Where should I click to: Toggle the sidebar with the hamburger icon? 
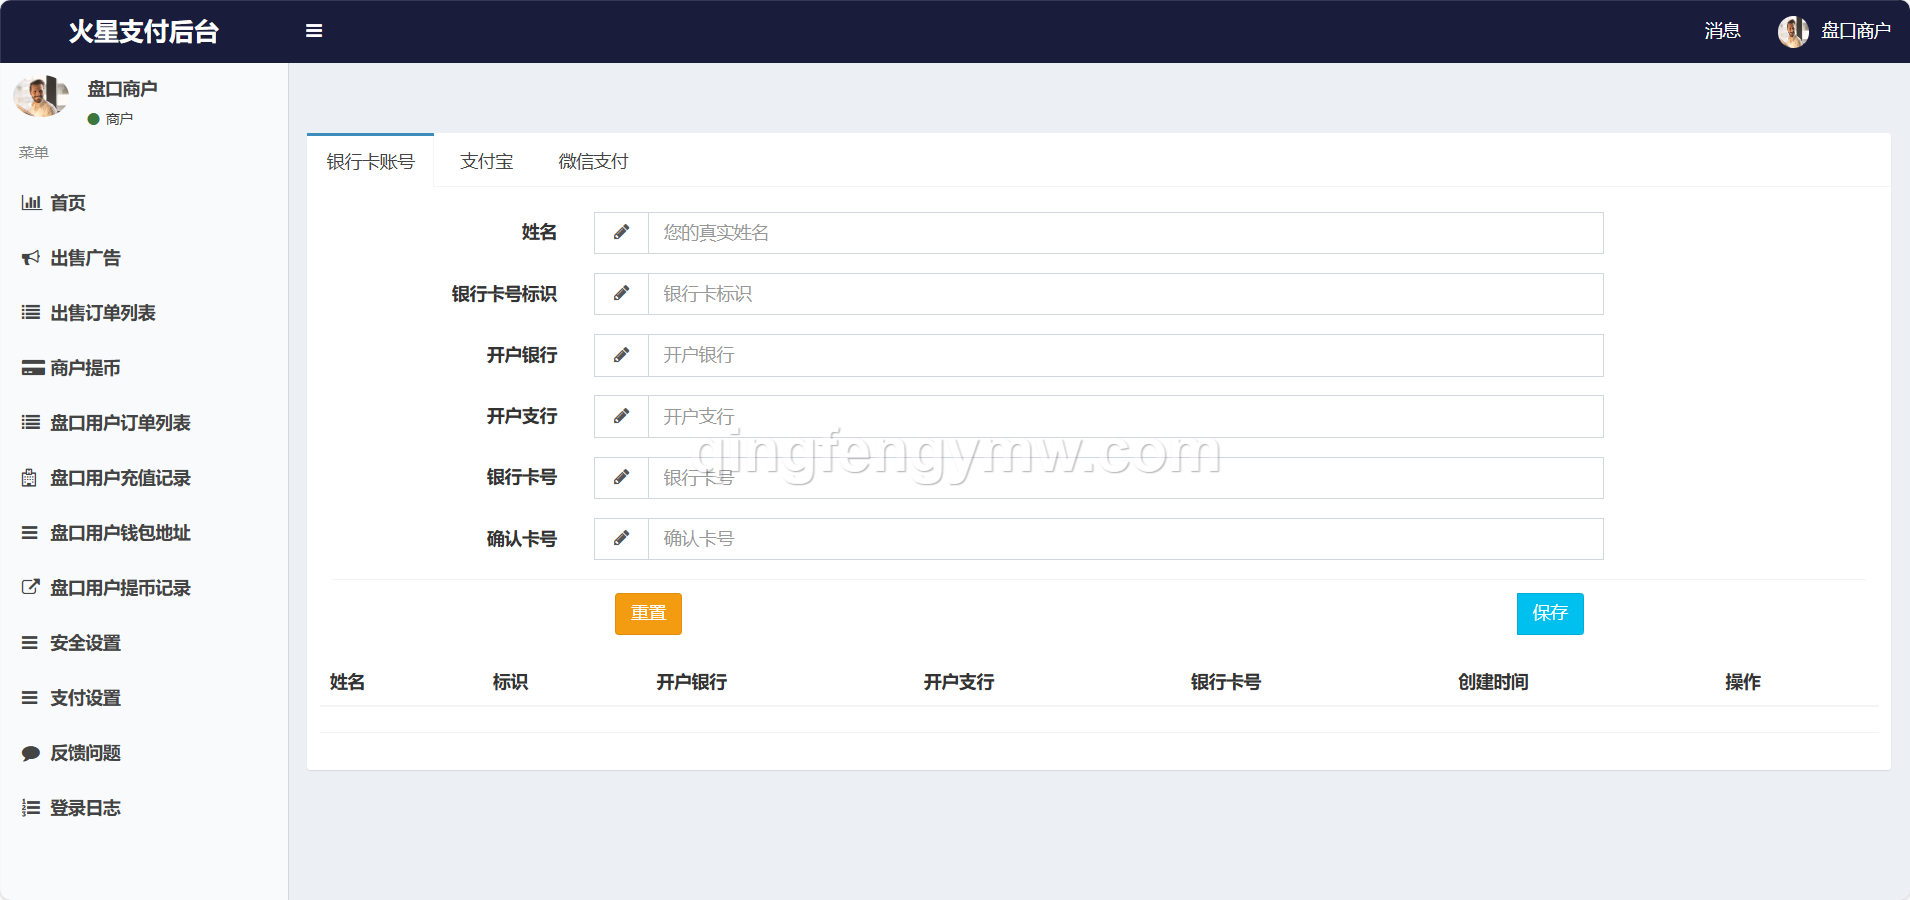pyautogui.click(x=314, y=31)
